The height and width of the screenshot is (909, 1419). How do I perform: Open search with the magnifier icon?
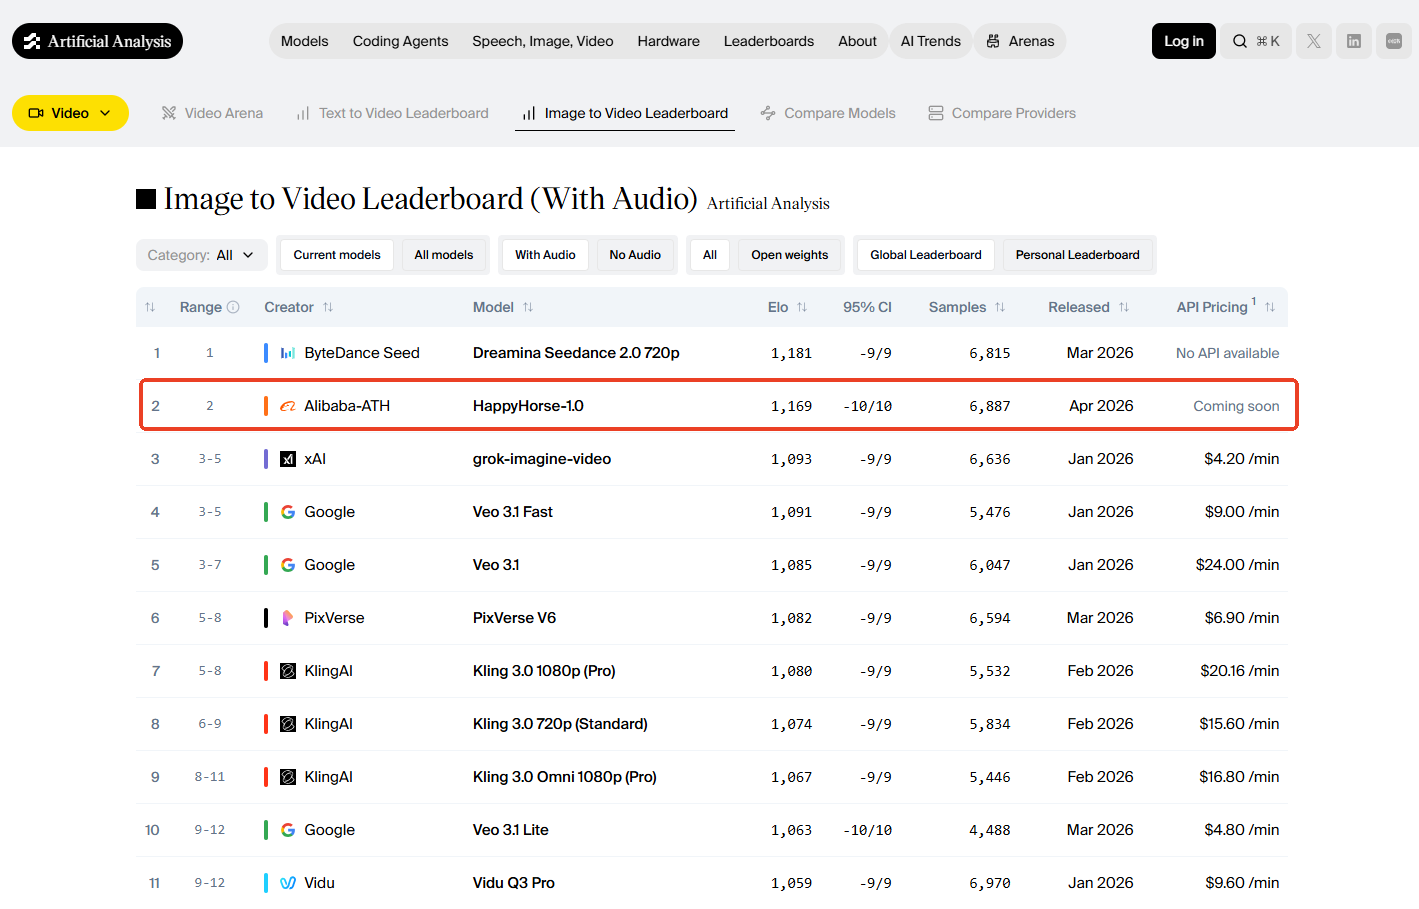point(1240,41)
